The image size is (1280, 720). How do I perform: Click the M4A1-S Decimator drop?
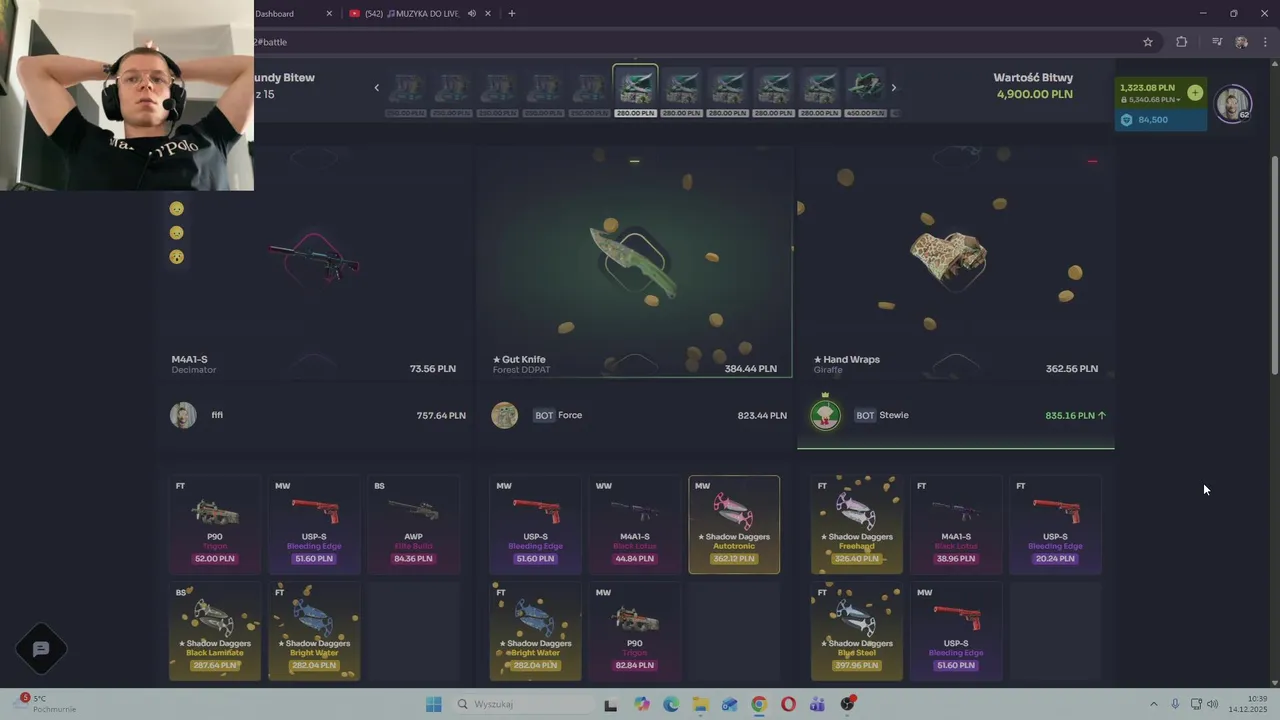[x=314, y=262]
